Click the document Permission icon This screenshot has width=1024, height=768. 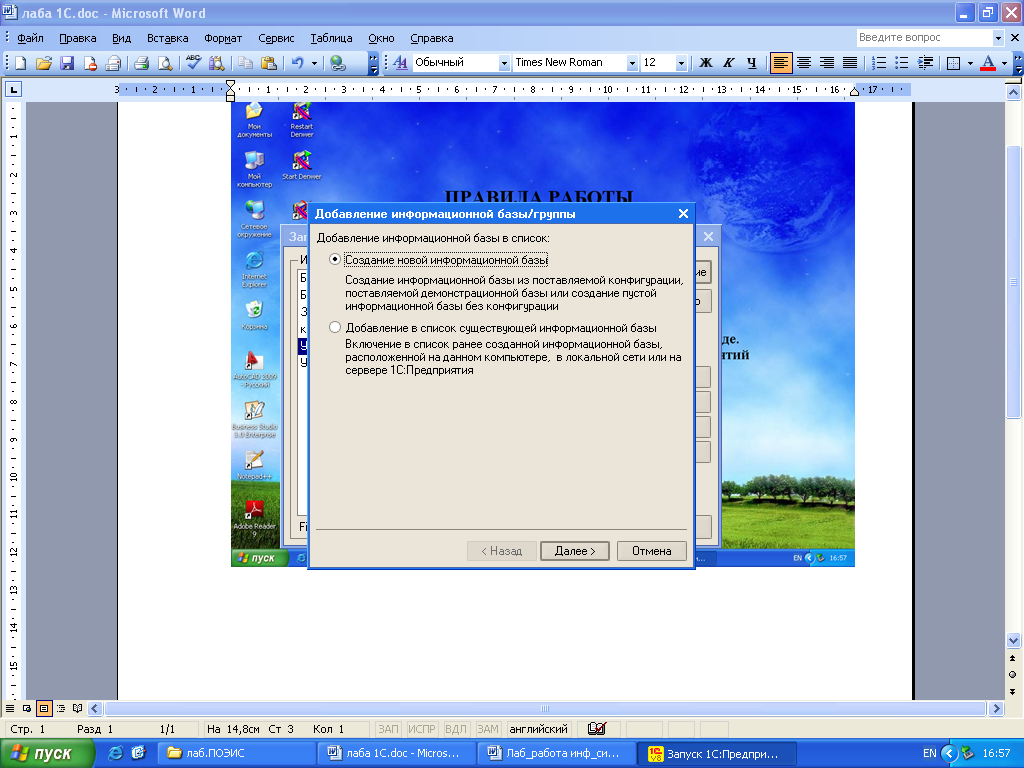(89, 63)
